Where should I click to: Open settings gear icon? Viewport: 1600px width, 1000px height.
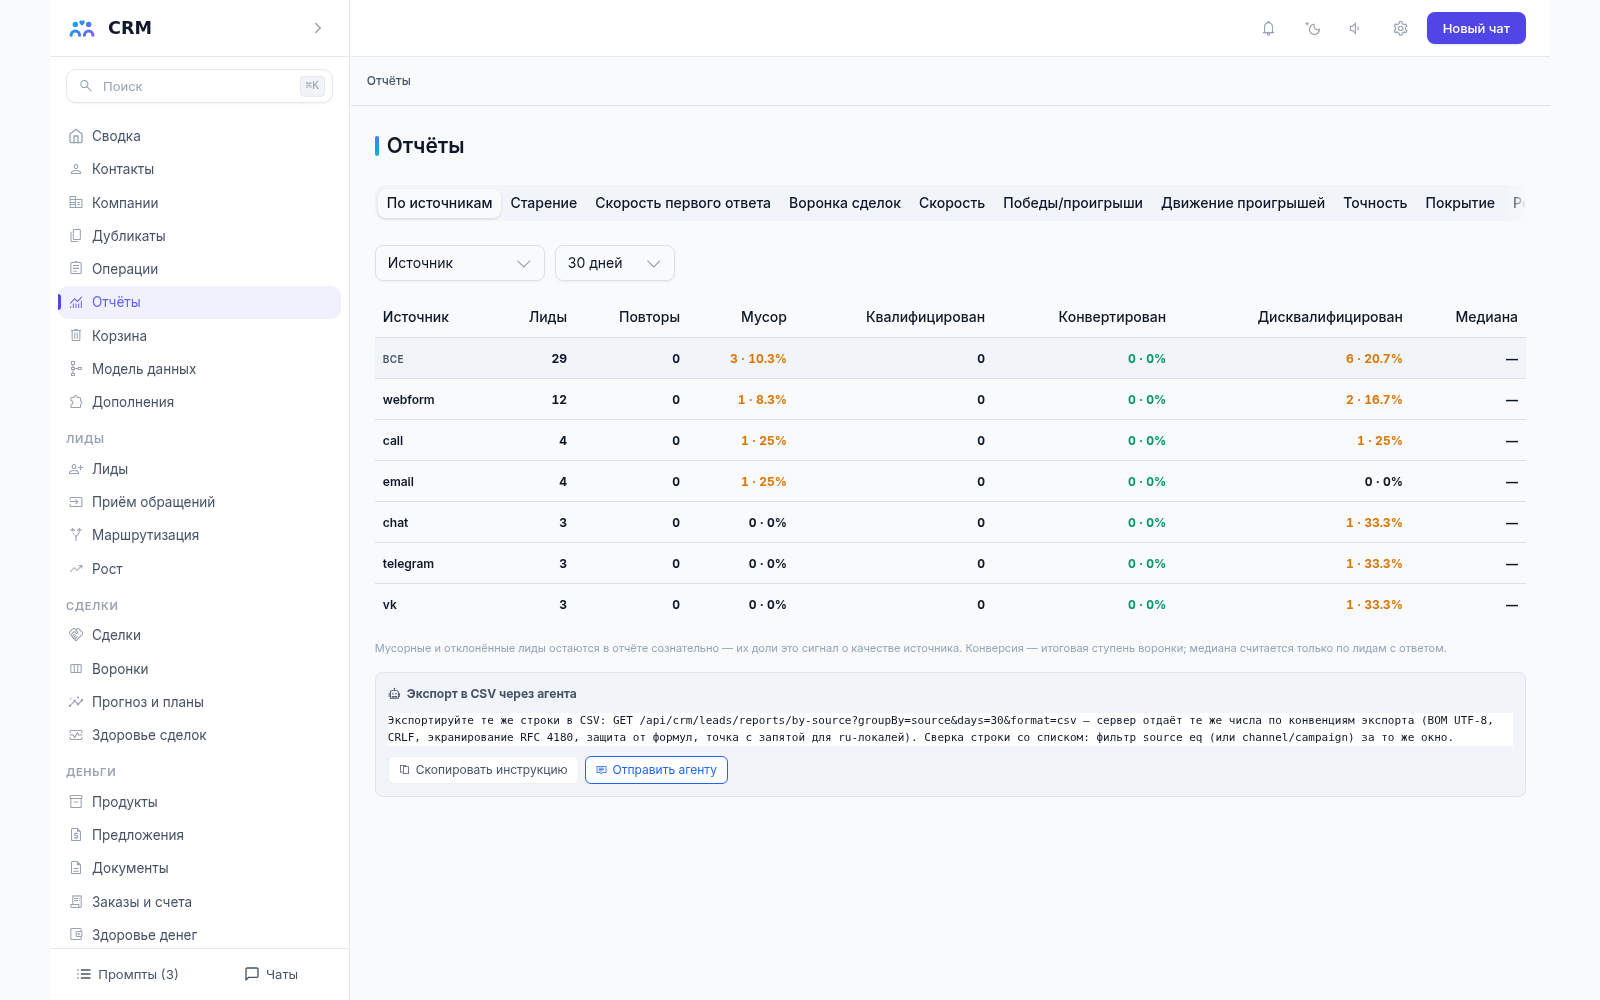(x=1400, y=28)
